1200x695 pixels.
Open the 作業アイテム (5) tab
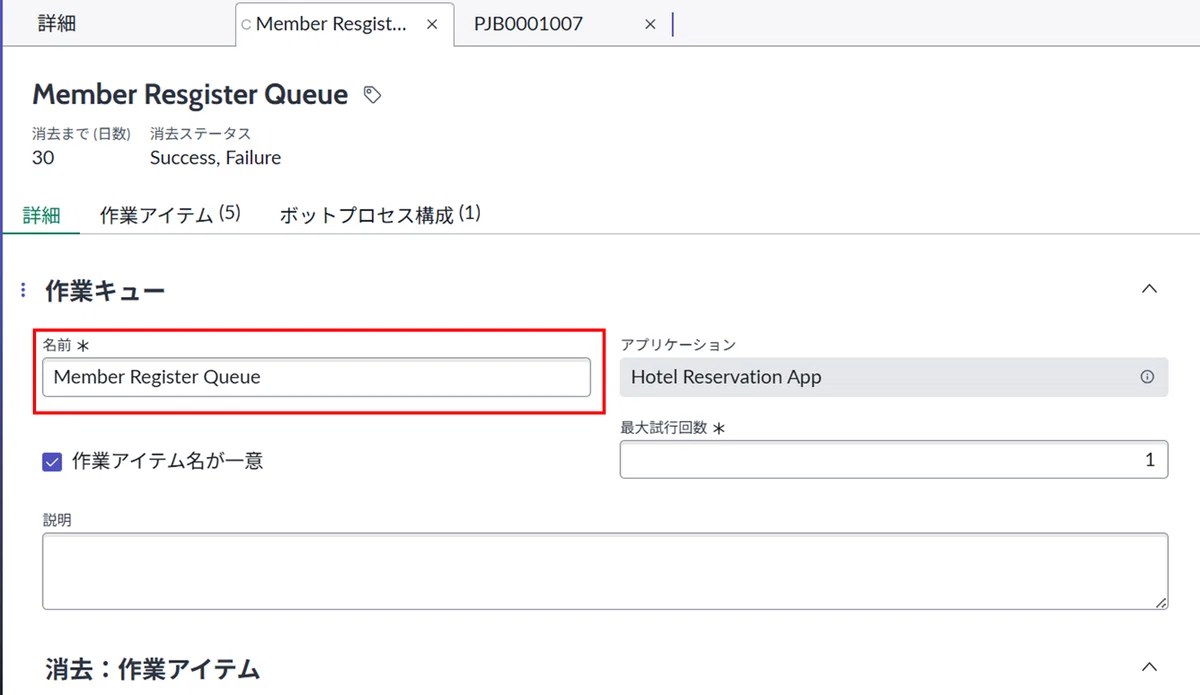pos(170,215)
